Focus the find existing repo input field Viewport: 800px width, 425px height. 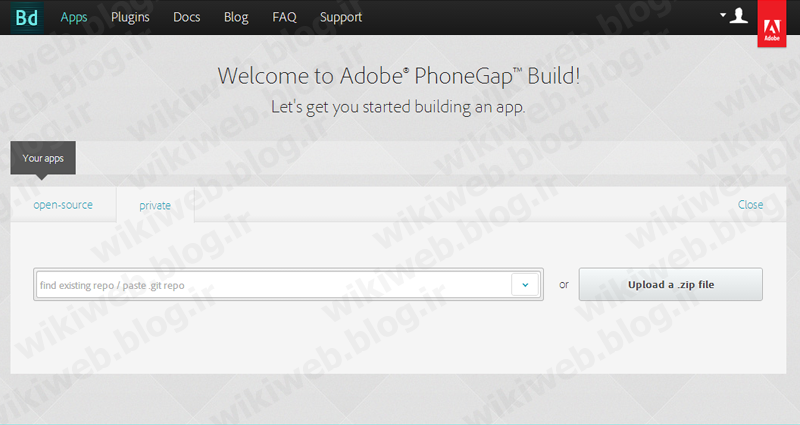point(272,285)
